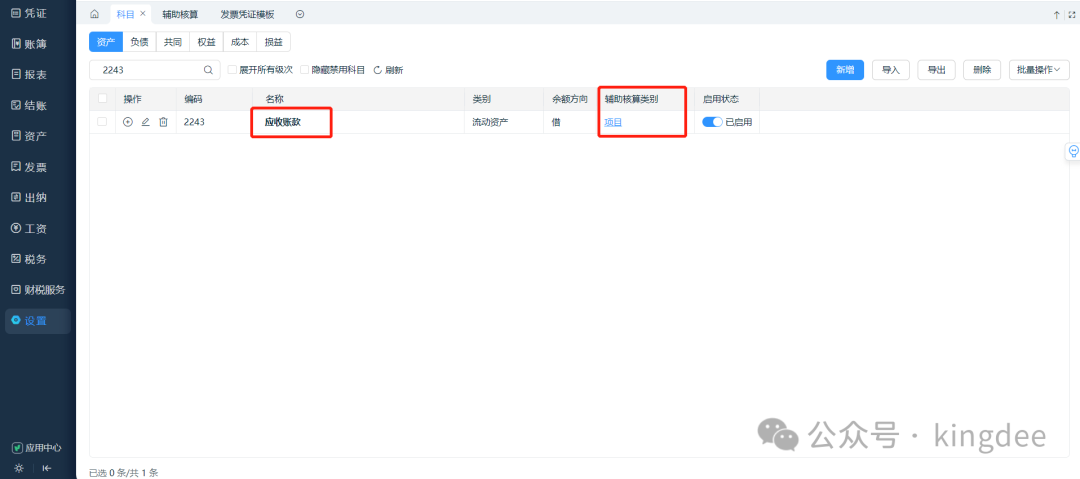
Task: Select the 损益 category tab
Action: (273, 42)
